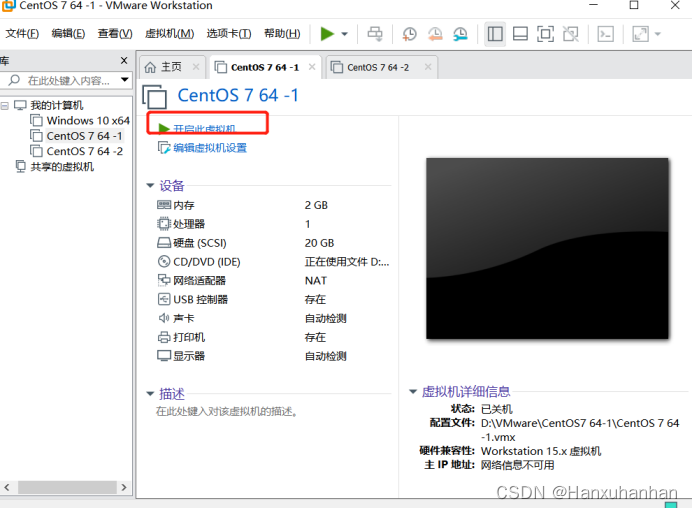Click the Unity mode toolbar icon
This screenshot has width=692, height=509.
(x=571, y=34)
